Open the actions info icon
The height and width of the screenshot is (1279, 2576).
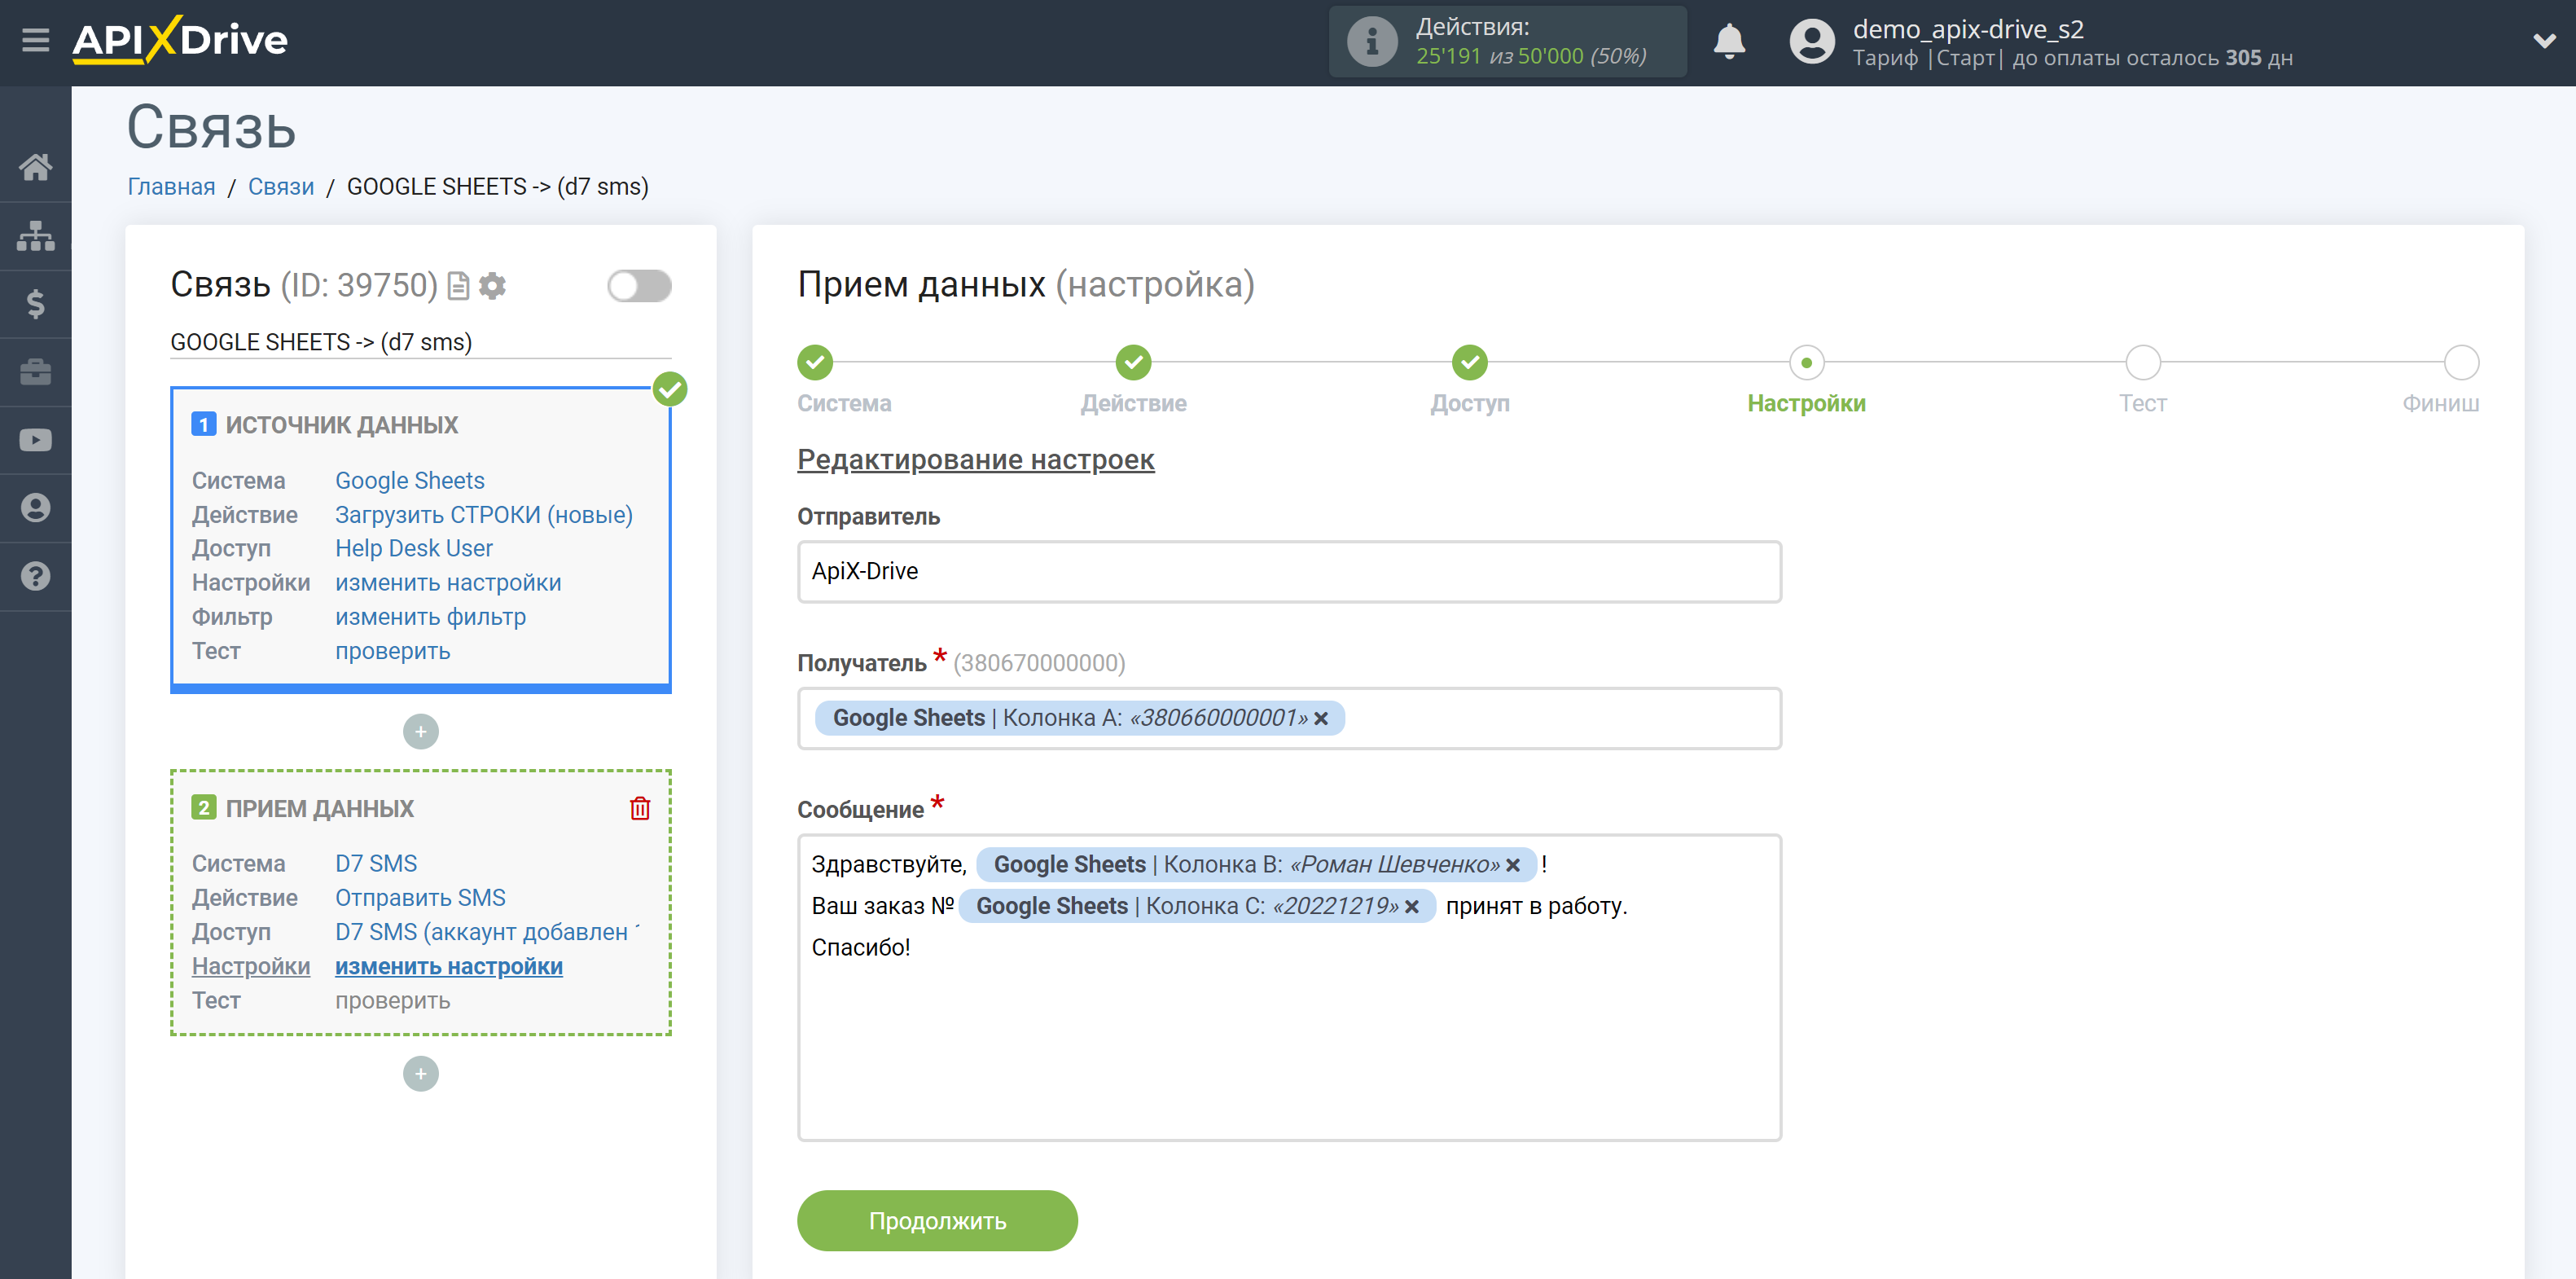(1371, 42)
